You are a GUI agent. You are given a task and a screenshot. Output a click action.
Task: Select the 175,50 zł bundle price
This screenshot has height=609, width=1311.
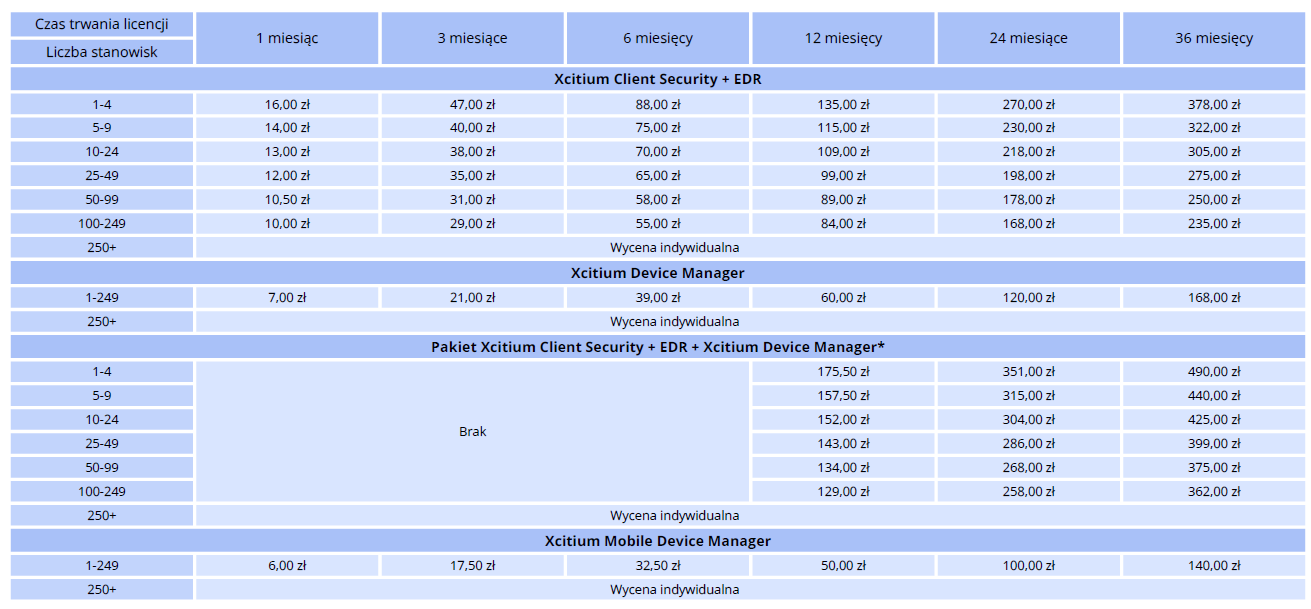843,372
